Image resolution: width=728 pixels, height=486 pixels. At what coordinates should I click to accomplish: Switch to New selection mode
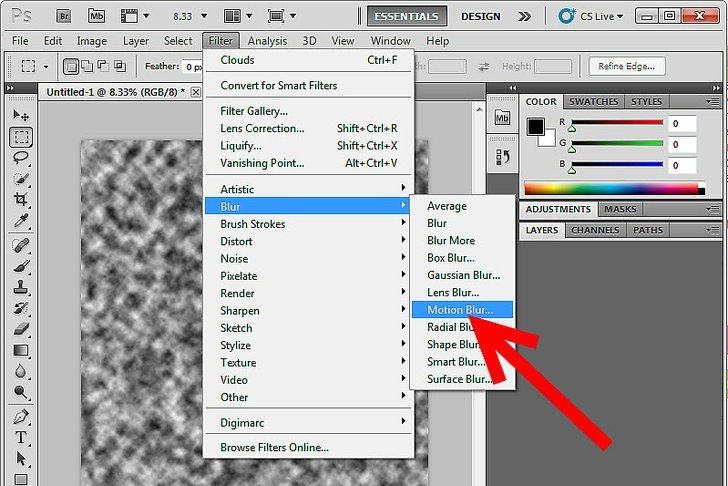point(72,67)
